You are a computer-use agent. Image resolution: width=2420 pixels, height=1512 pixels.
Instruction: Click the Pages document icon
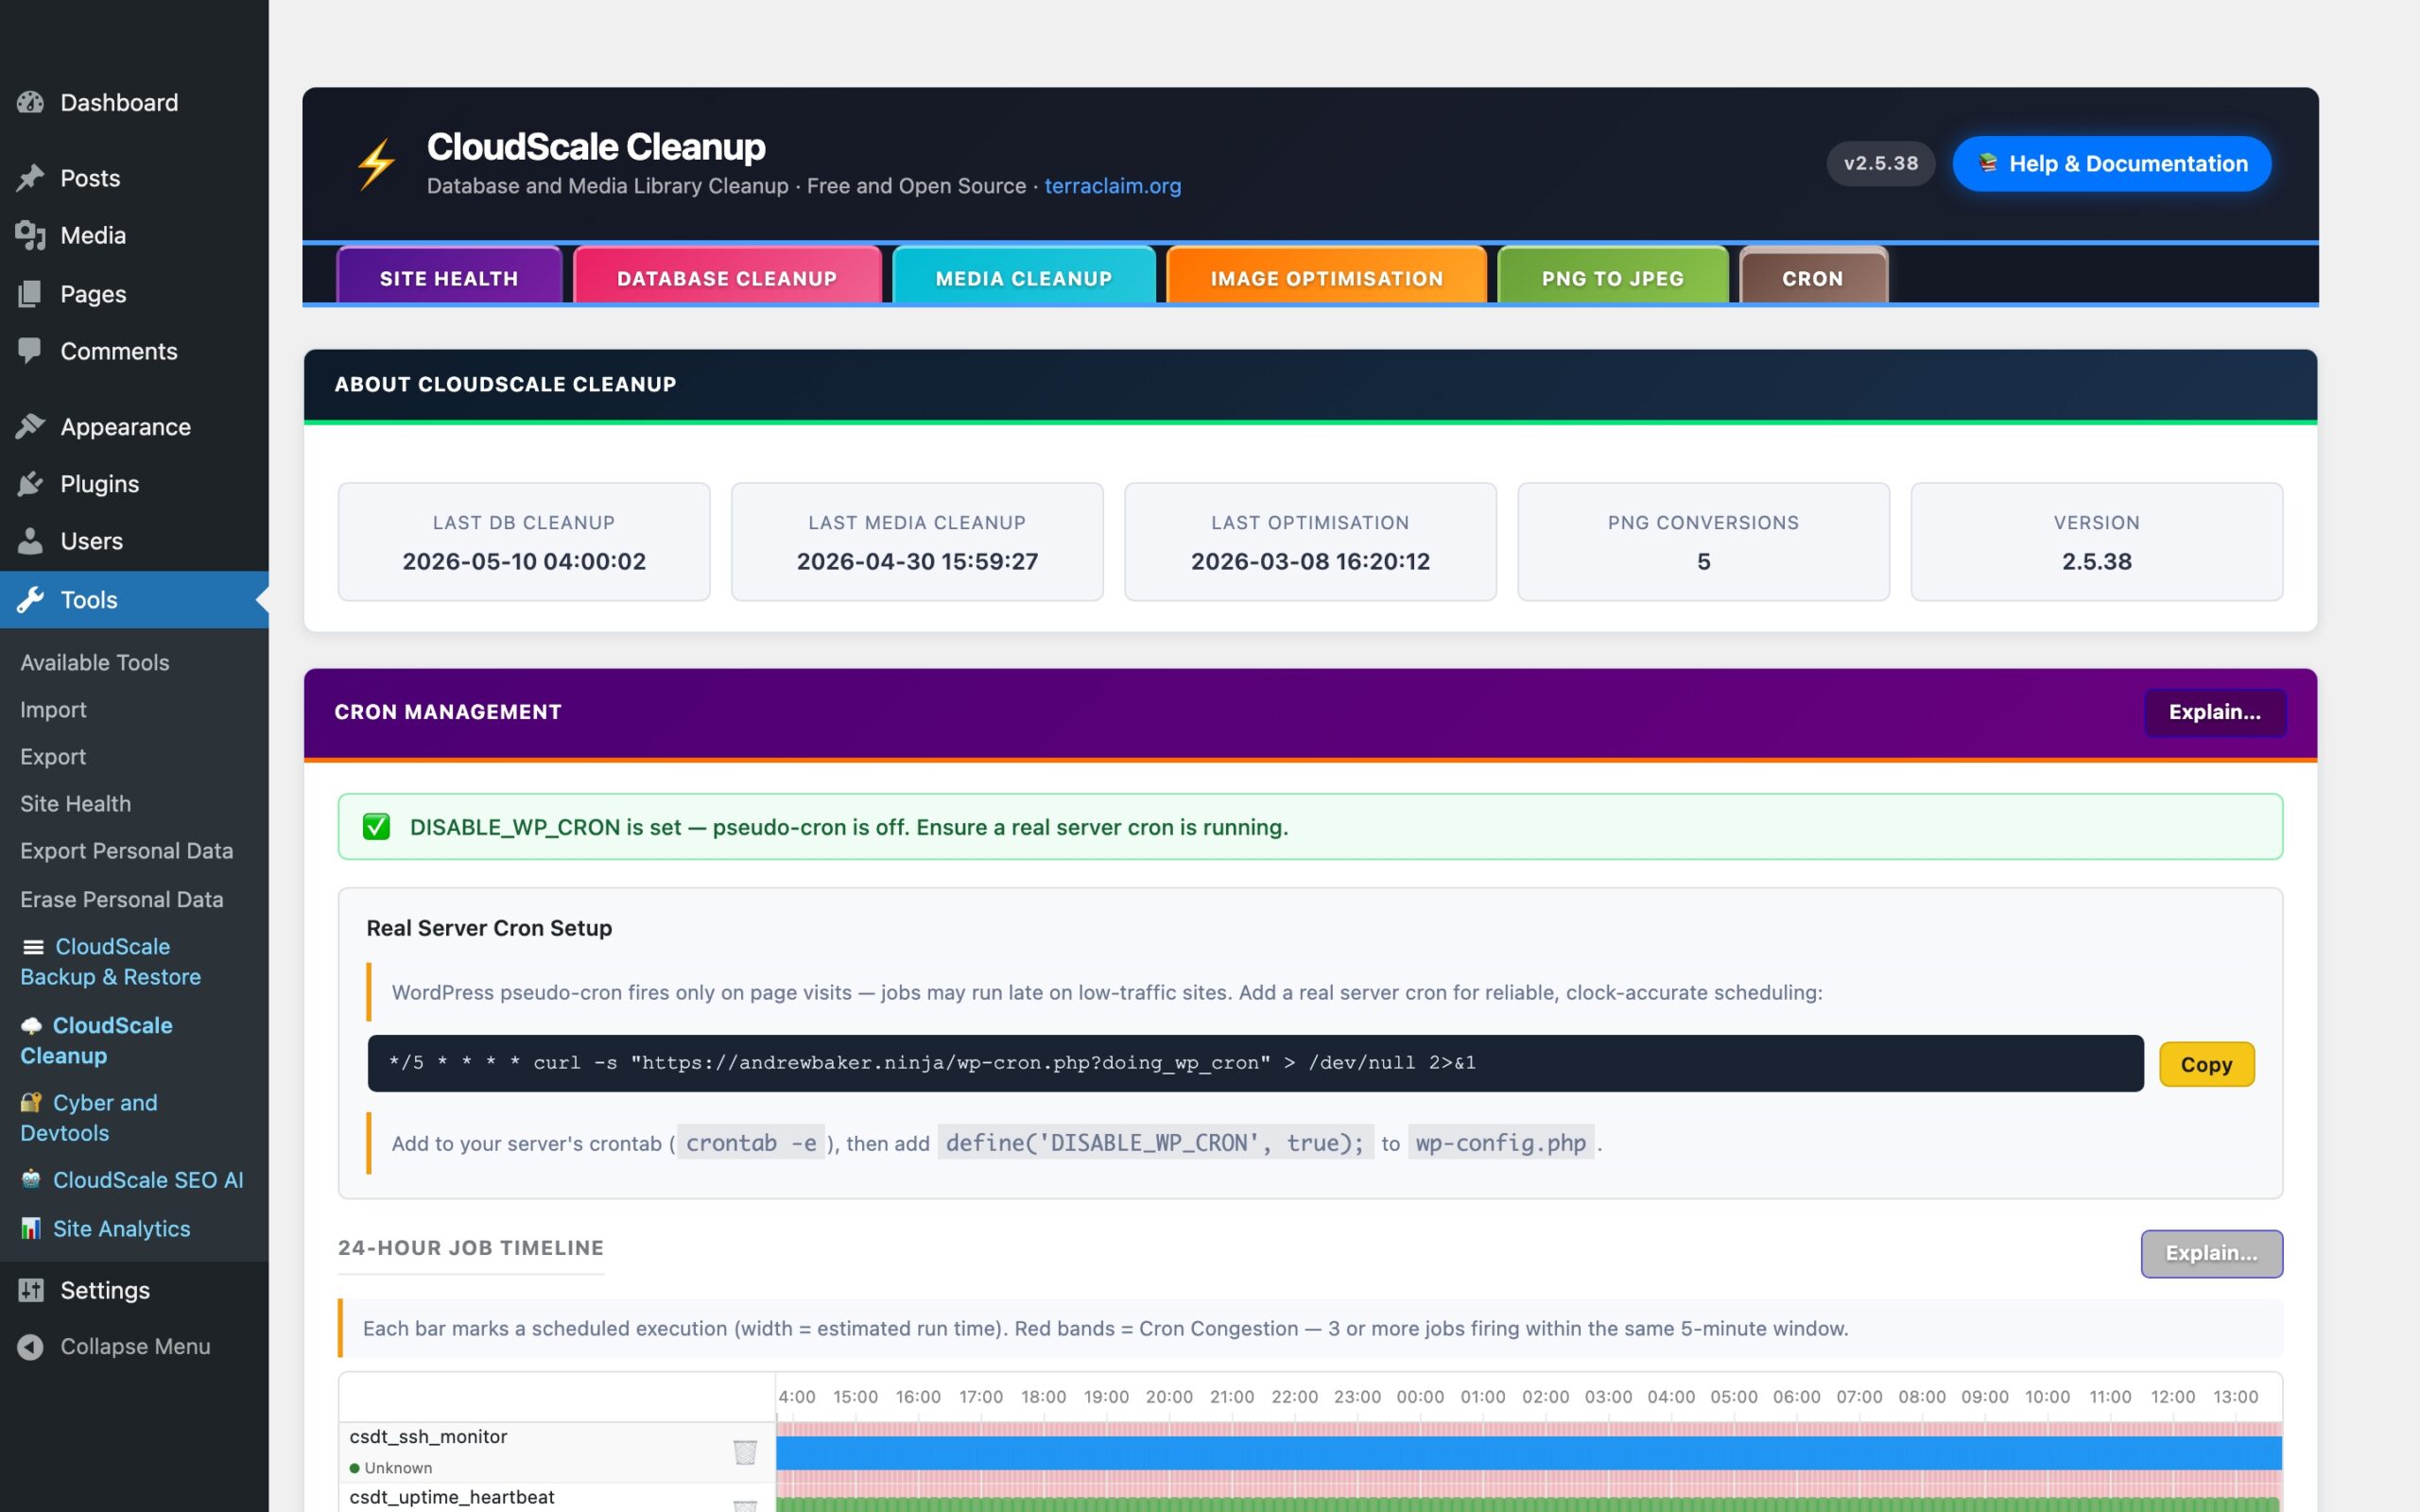click(30, 293)
